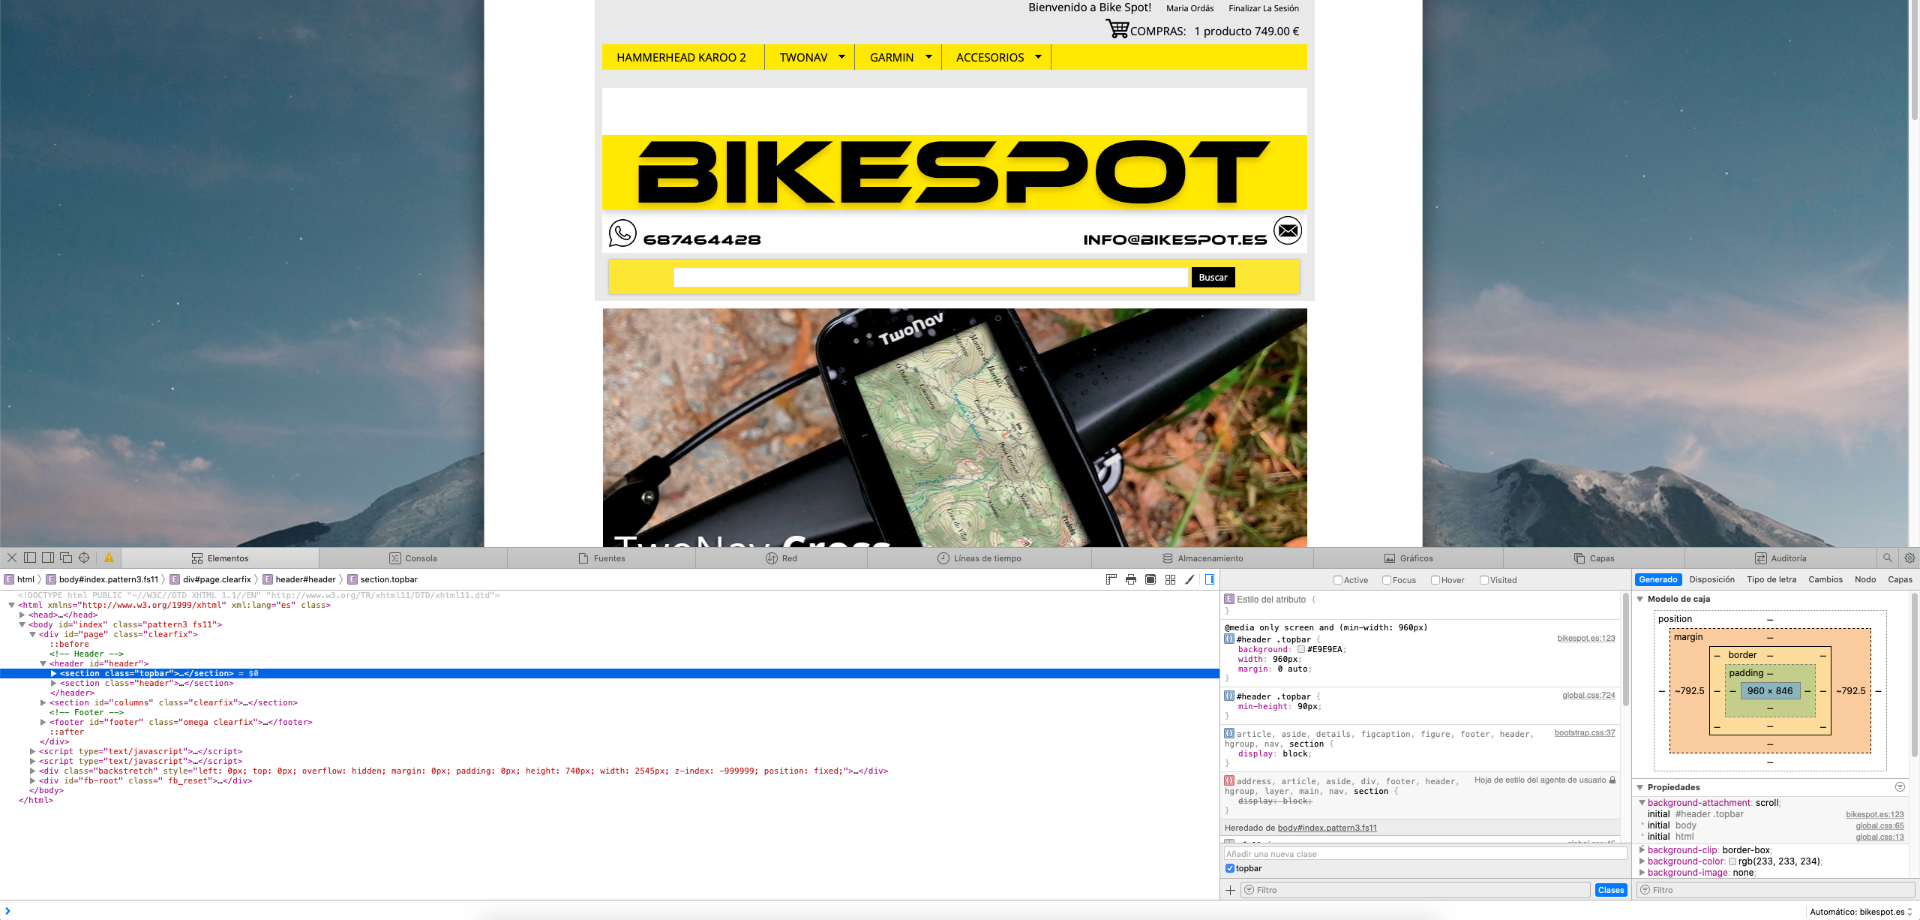Switch to the Almacenamiento tab
1920x920 pixels.
(1203, 558)
